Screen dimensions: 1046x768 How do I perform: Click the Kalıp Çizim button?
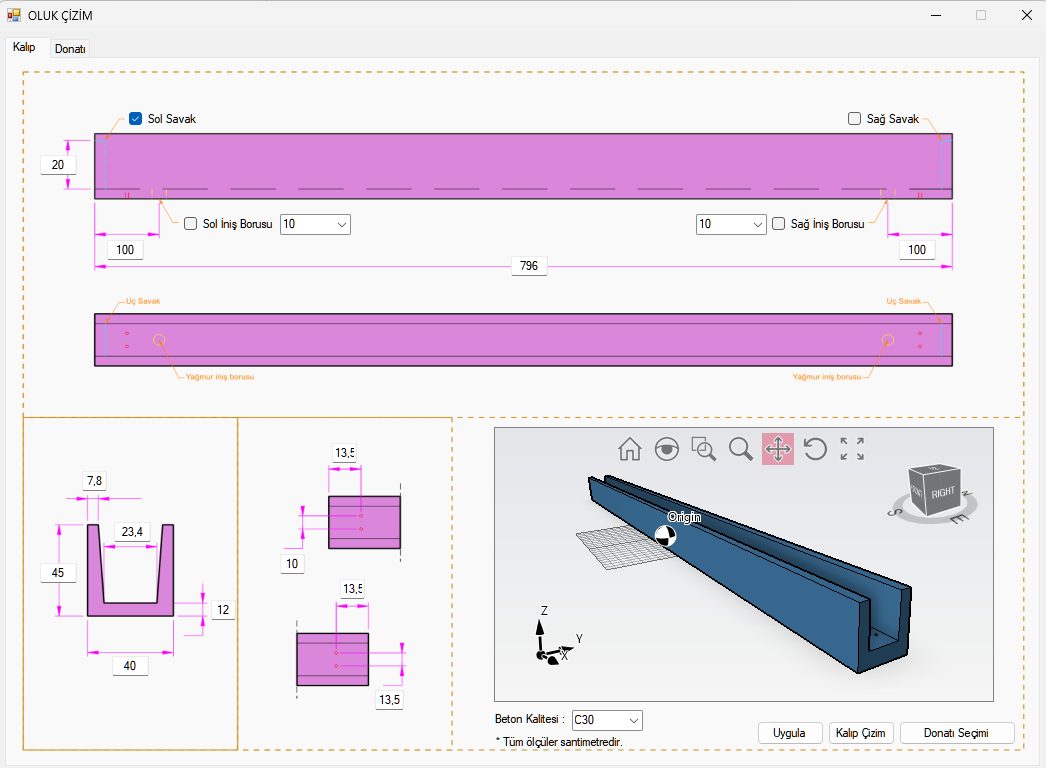click(x=860, y=733)
